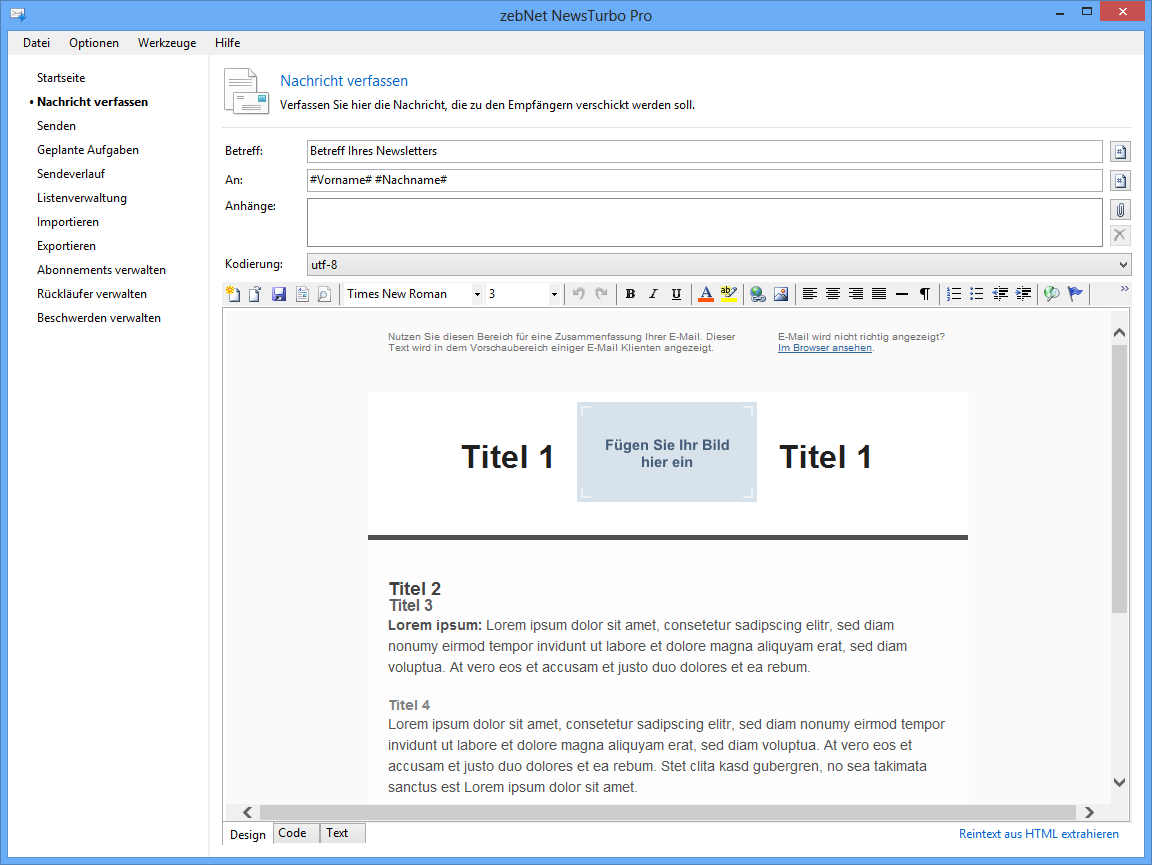Viewport: 1152px width, 865px height.
Task: Click into the An recipient field
Action: pos(705,181)
